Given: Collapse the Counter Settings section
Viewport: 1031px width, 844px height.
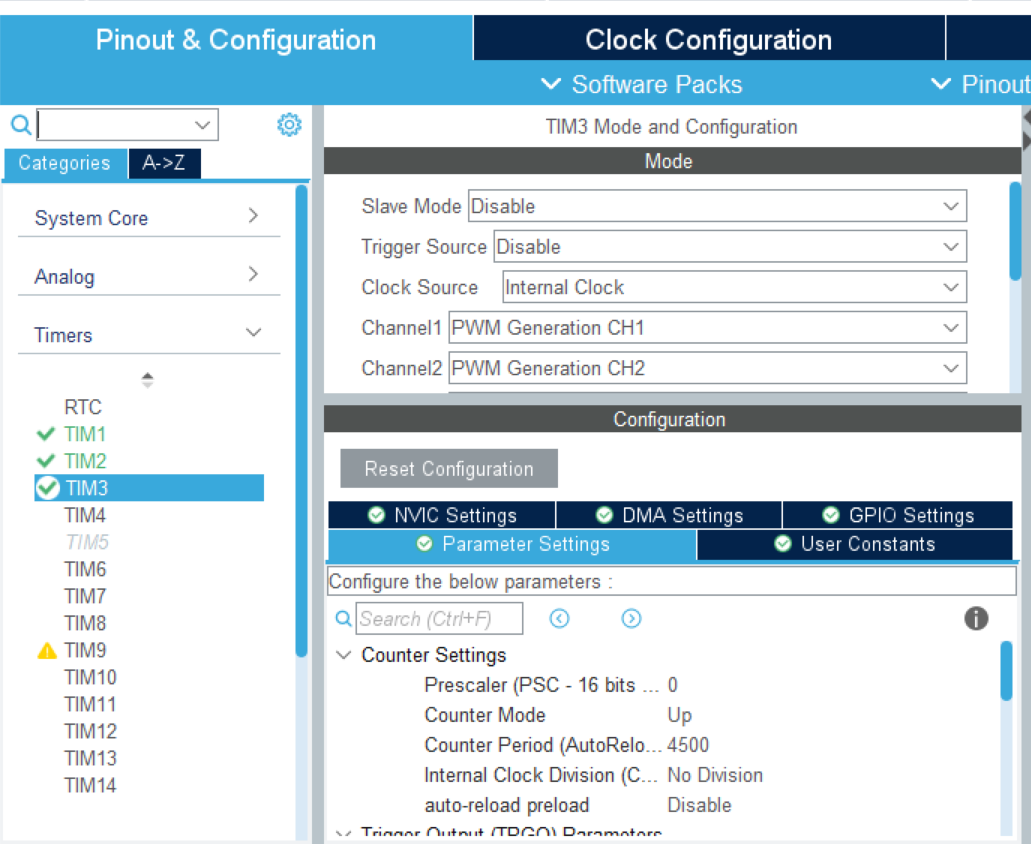Looking at the screenshot, I should (343, 655).
